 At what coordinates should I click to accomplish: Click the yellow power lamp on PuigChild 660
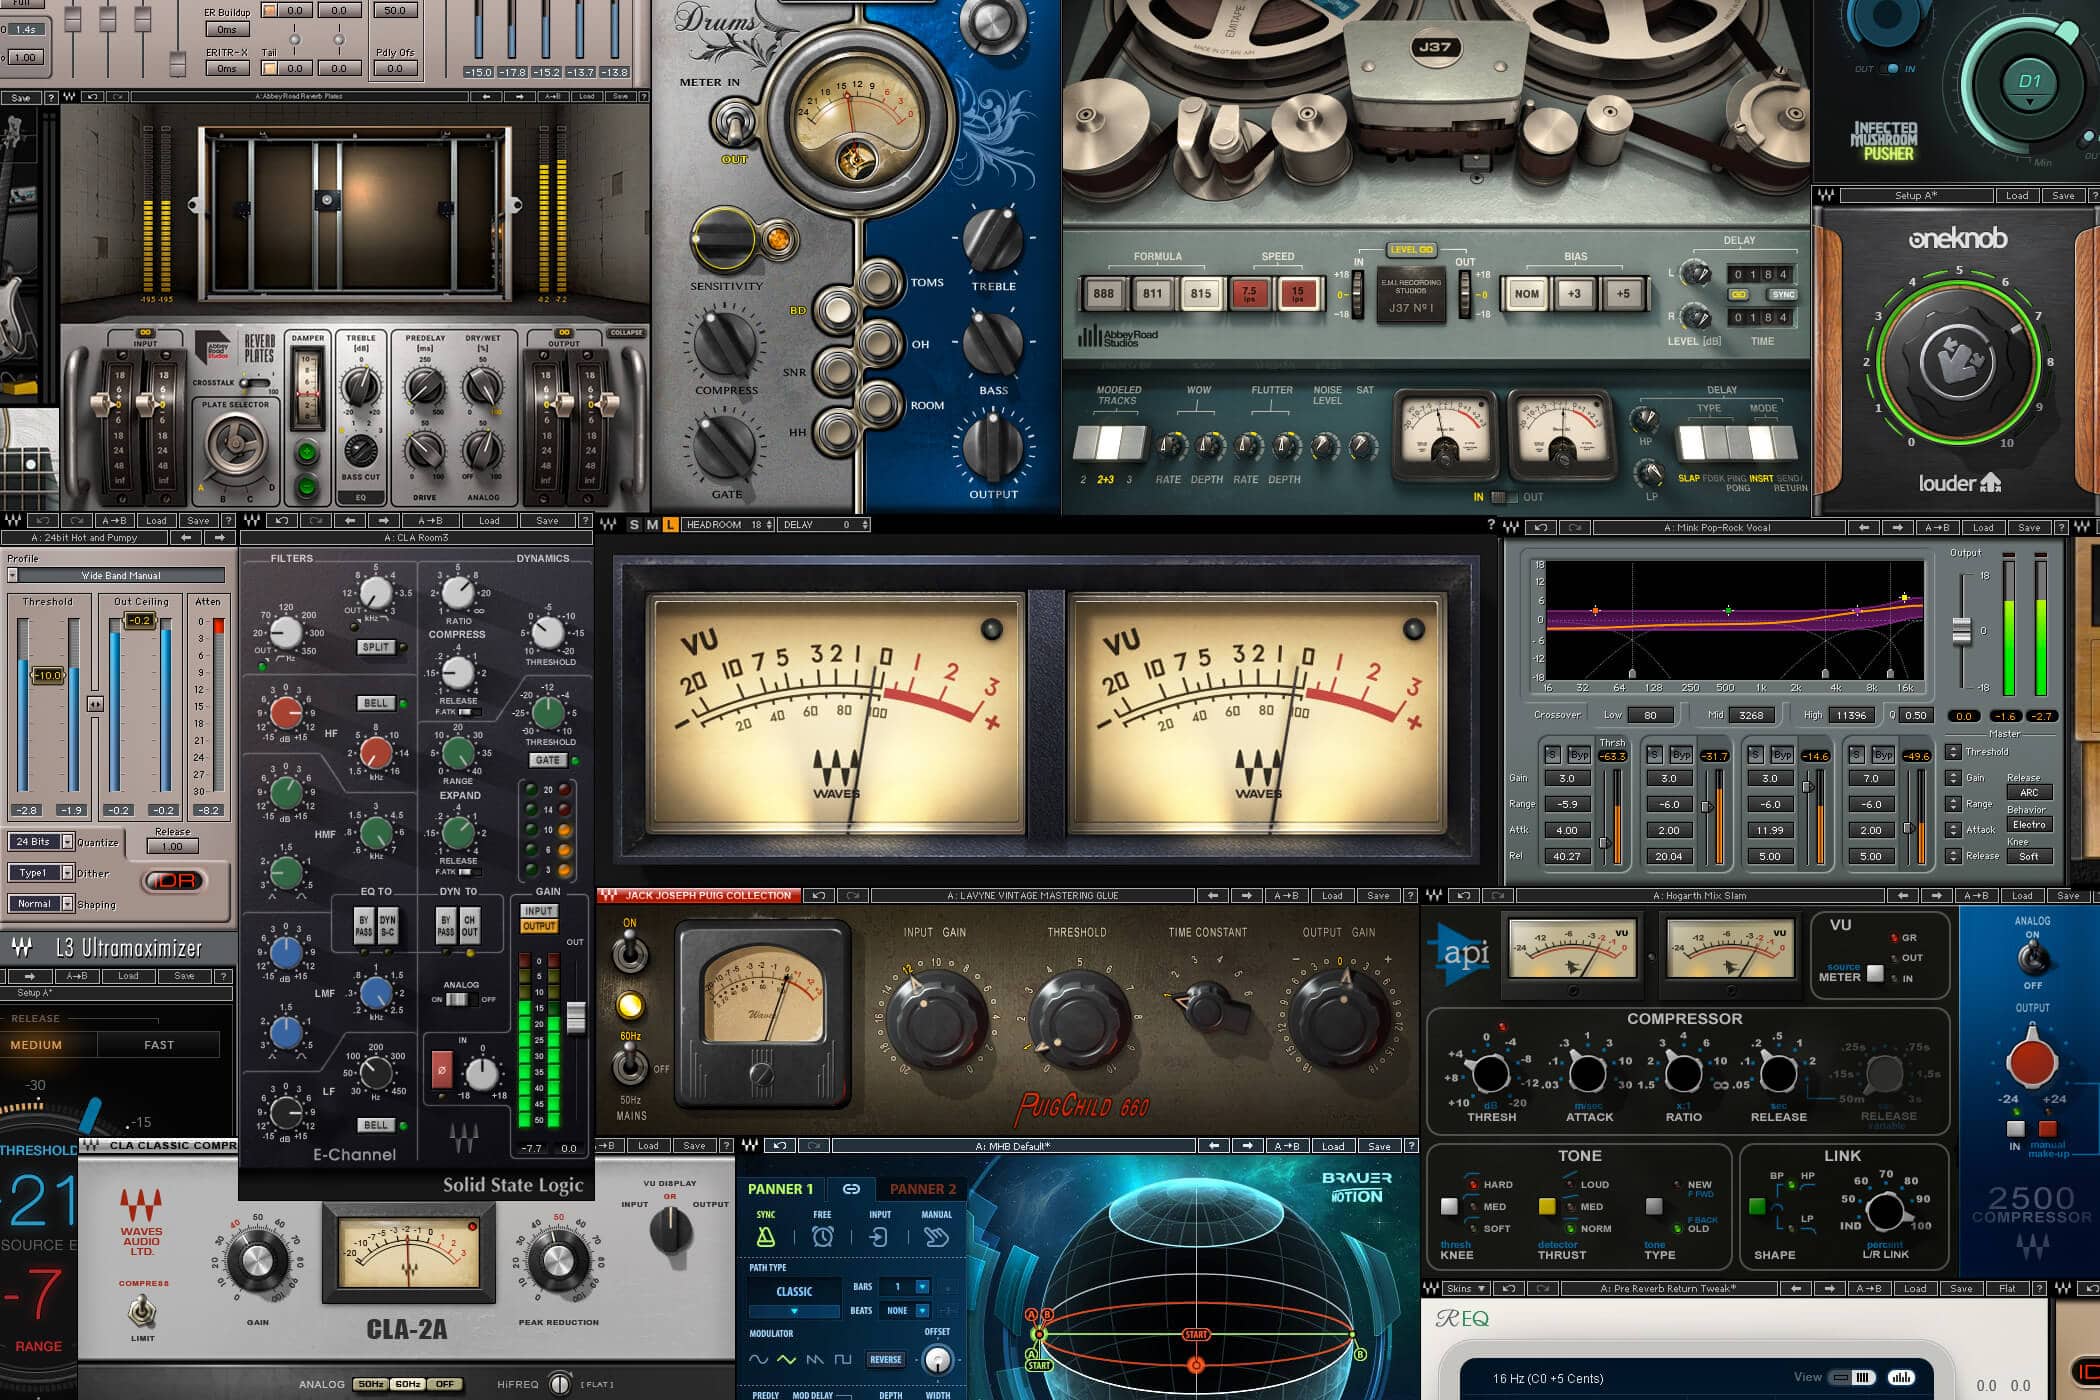[x=629, y=1005]
